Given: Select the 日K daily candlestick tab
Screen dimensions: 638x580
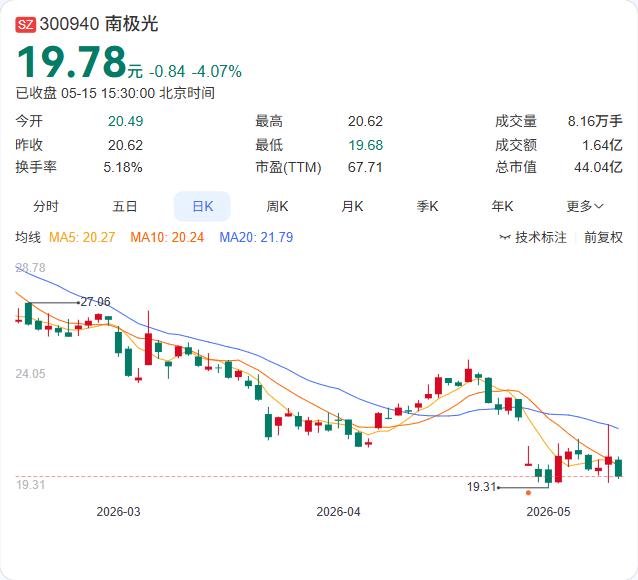Looking at the screenshot, I should (202, 206).
